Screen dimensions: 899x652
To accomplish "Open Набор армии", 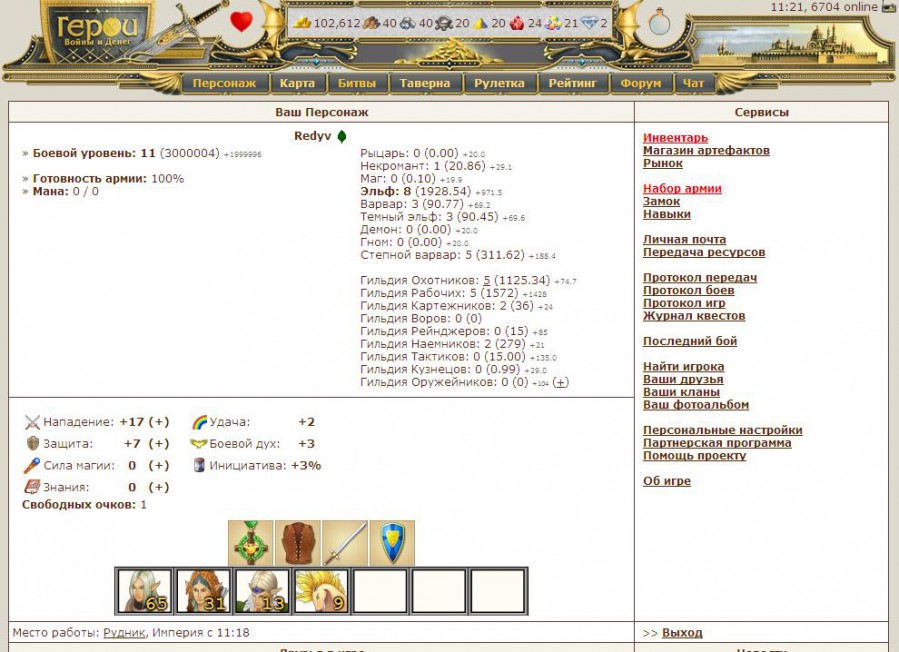I will tap(682, 189).
